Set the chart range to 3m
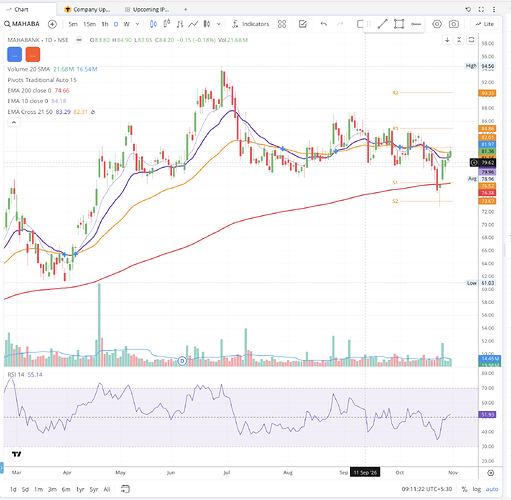This screenshot has width=511, height=500. coord(52,489)
